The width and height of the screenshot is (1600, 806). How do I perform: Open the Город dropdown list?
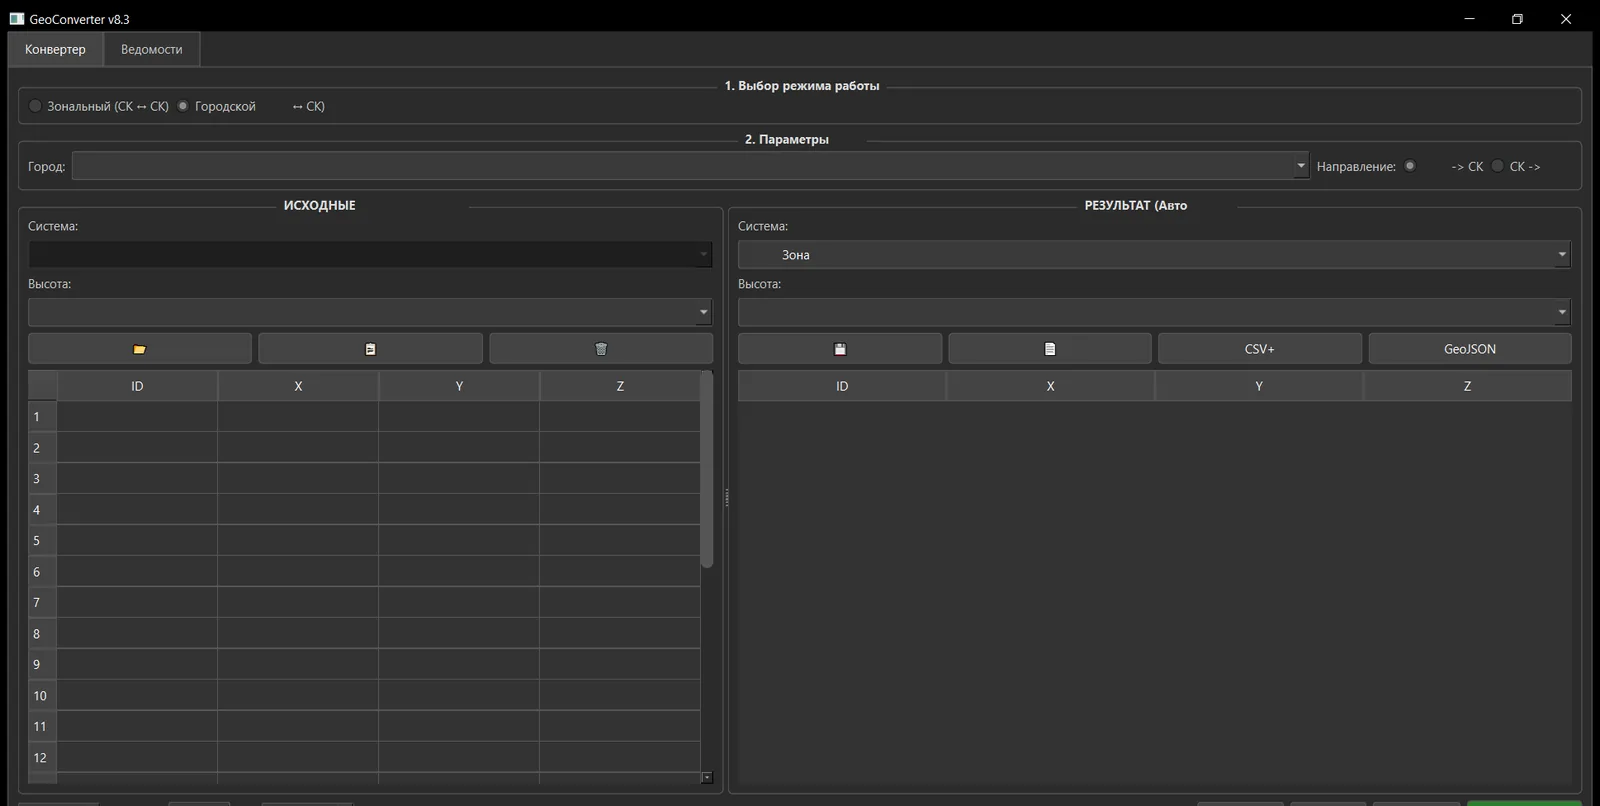tap(690, 166)
